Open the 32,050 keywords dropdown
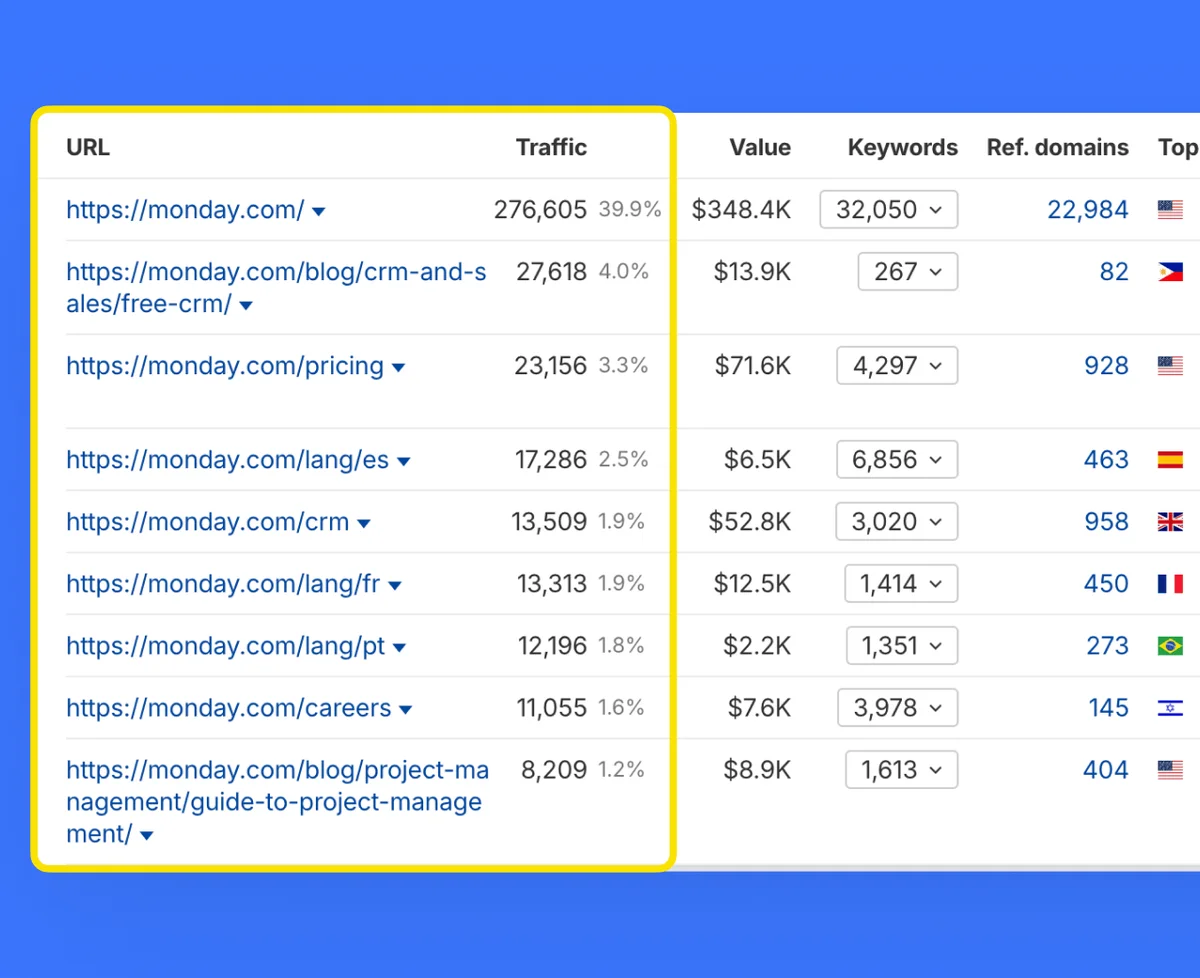 [888, 210]
